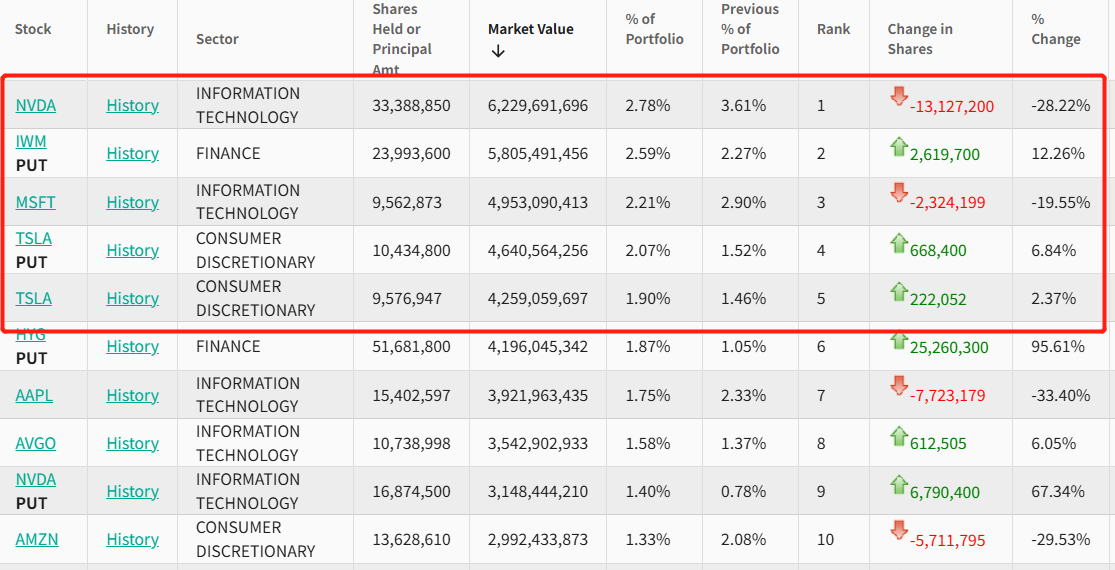View History for the AMZN row
The image size is (1115, 570).
132,539
